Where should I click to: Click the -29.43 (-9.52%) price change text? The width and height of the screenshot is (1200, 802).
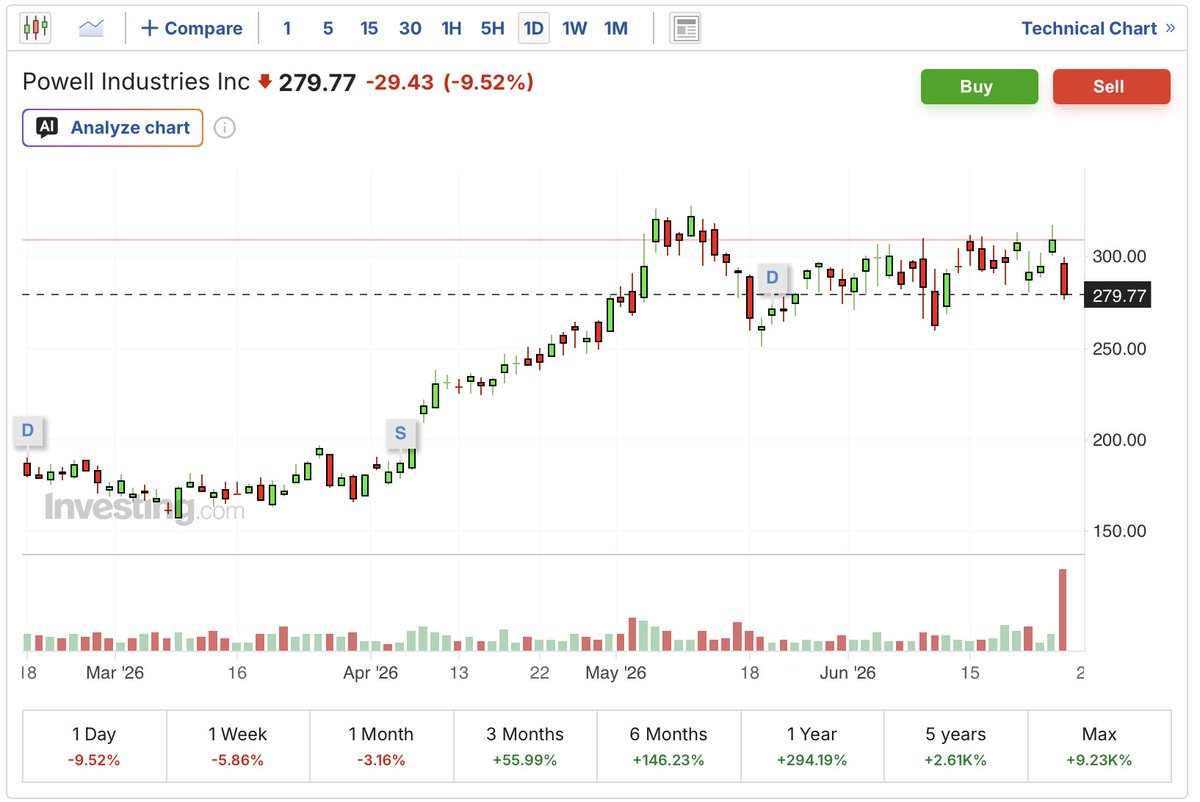point(449,82)
